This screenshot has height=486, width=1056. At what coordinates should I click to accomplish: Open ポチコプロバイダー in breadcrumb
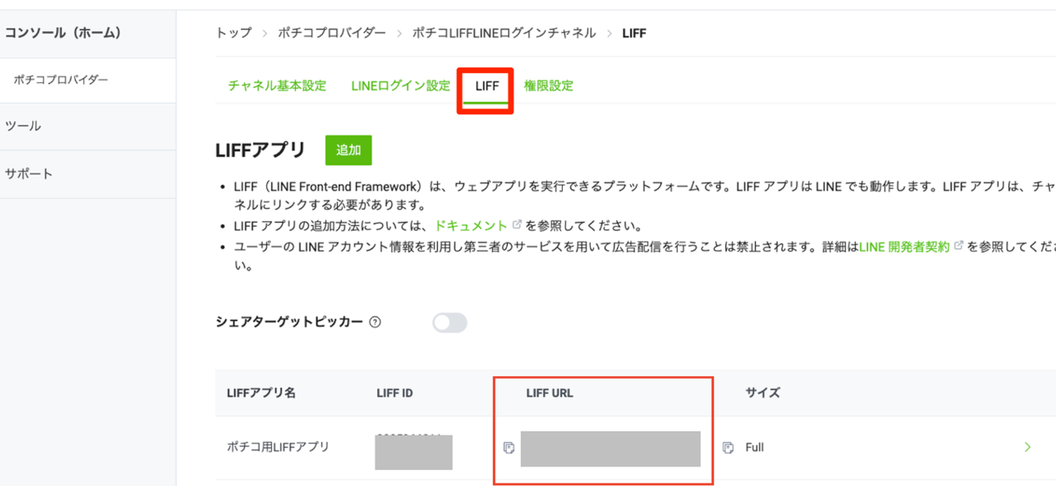pos(332,32)
